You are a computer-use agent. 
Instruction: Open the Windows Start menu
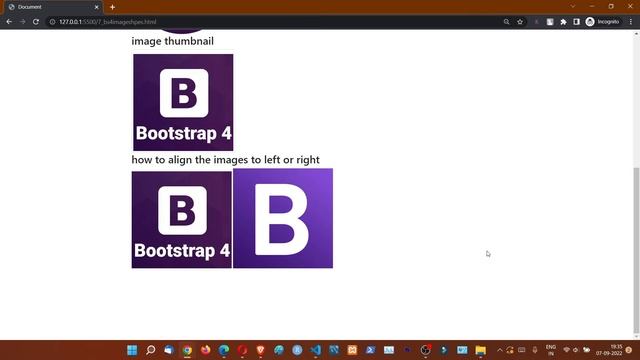tap(132, 350)
